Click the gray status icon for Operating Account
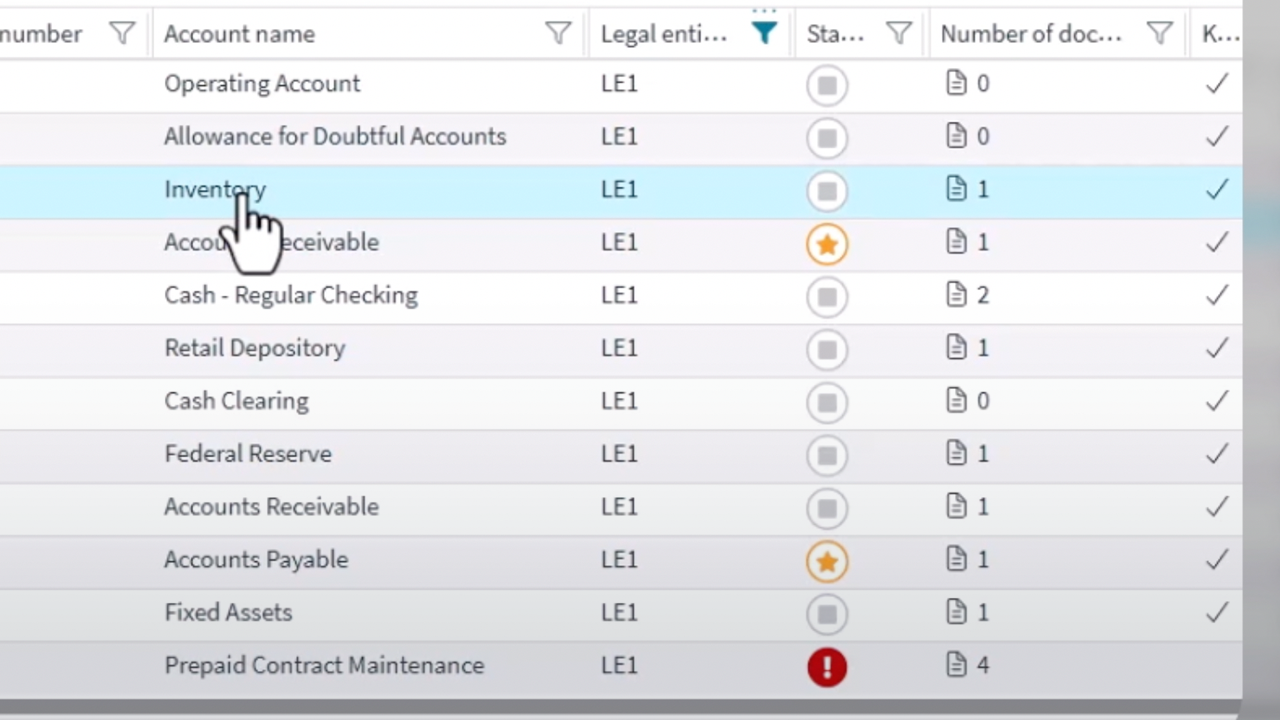 827,85
